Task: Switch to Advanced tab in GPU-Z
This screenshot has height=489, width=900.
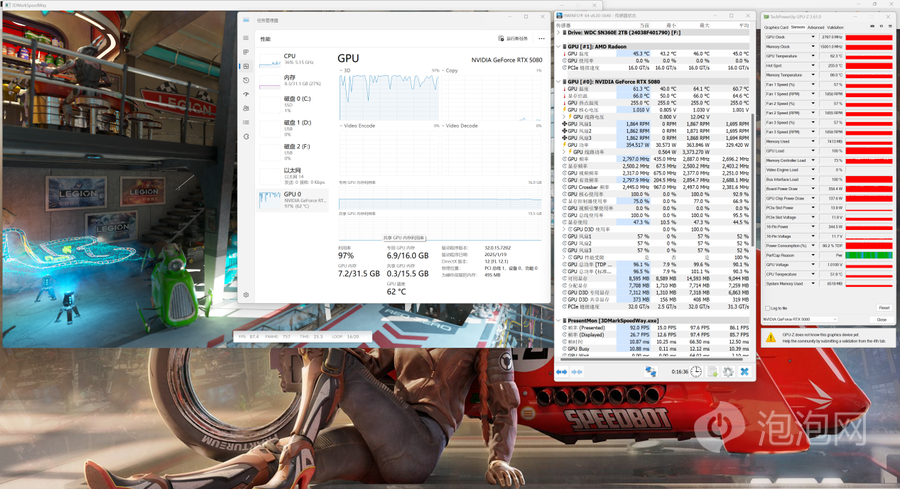Action: (816, 28)
